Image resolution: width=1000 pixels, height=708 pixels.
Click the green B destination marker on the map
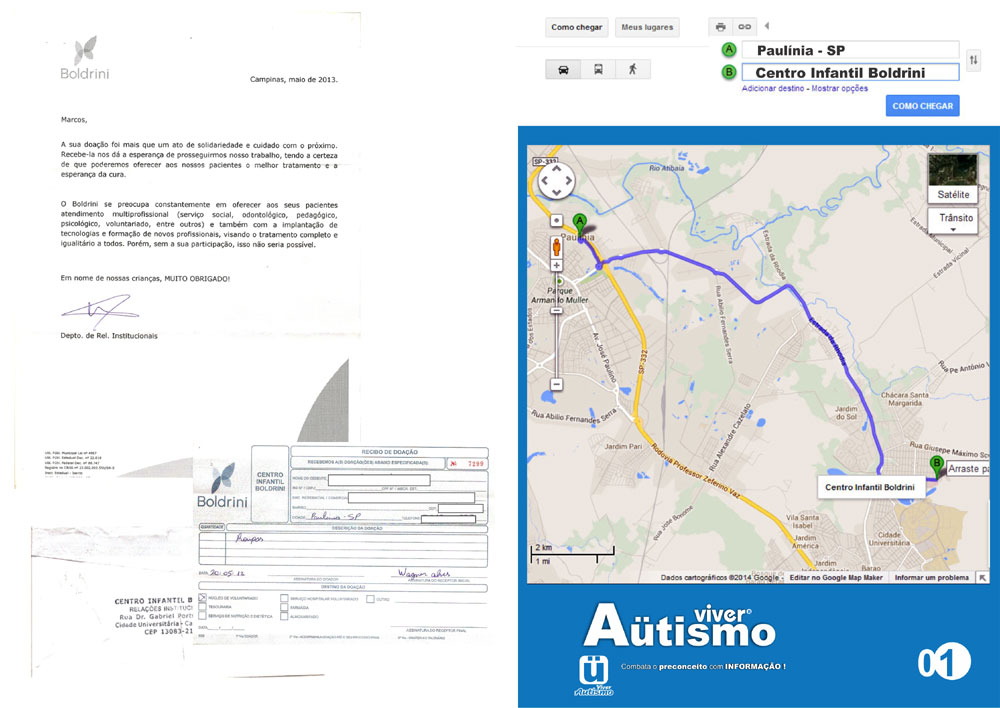[937, 465]
